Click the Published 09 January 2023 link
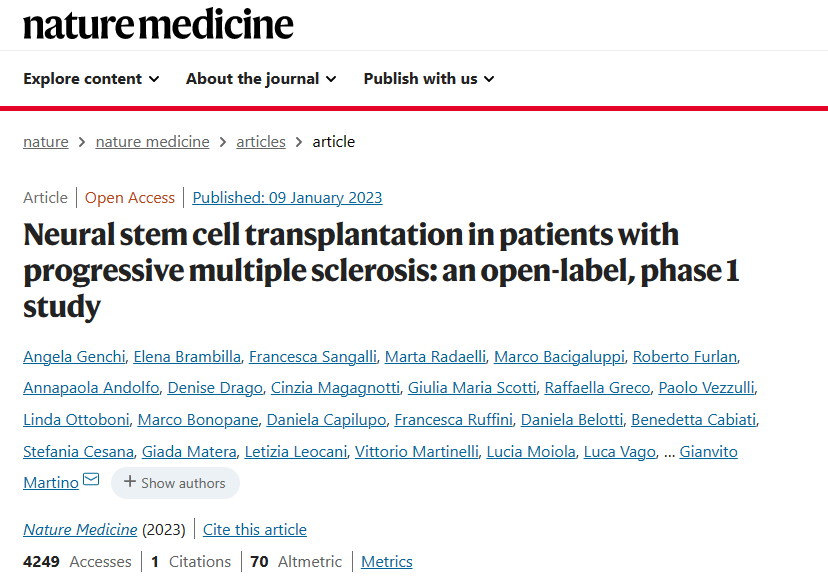Image resolution: width=828 pixels, height=581 pixels. pos(287,198)
